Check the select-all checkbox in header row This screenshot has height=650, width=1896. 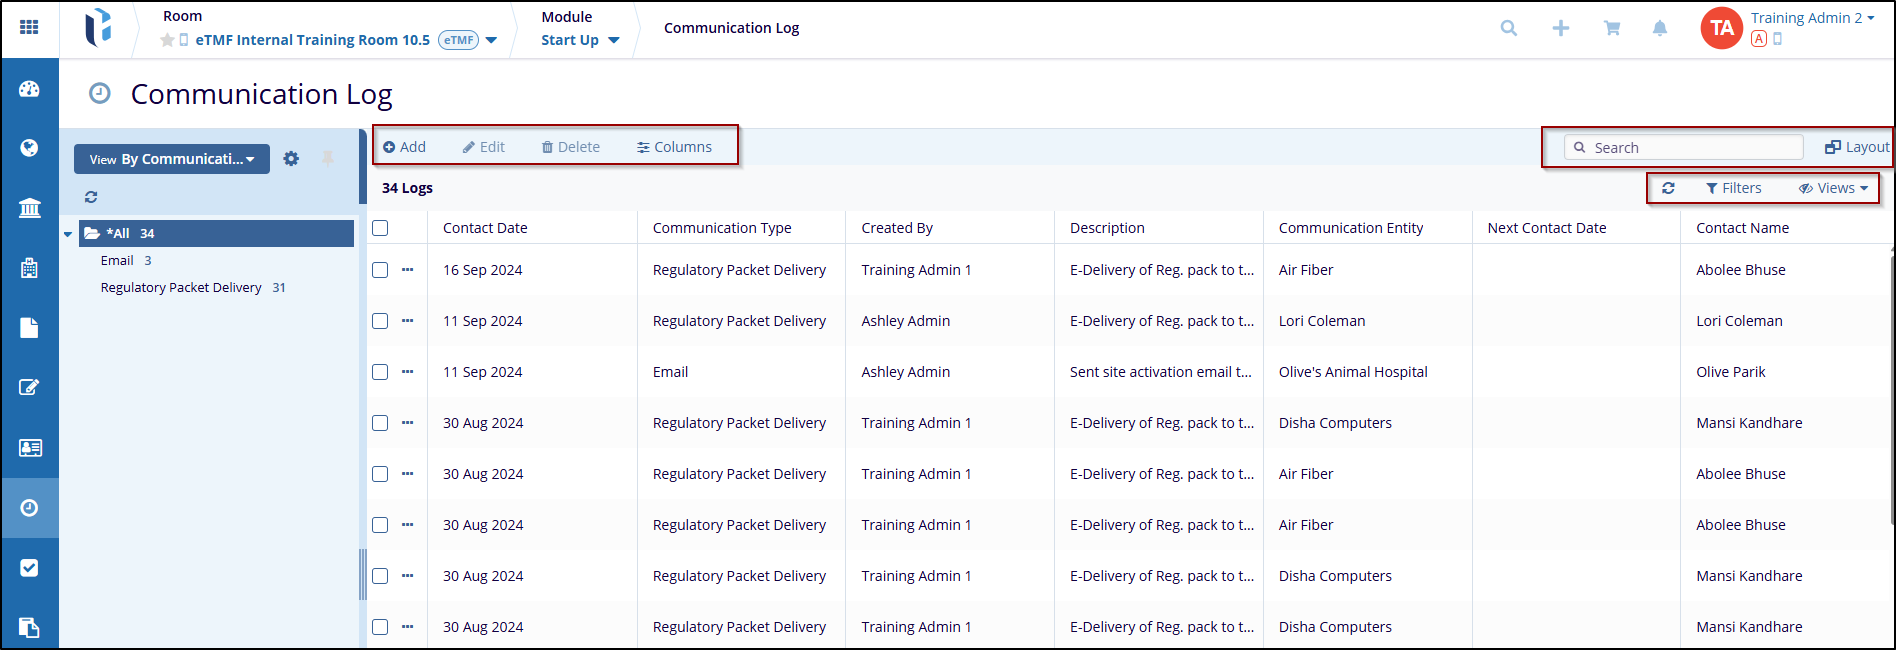click(380, 228)
